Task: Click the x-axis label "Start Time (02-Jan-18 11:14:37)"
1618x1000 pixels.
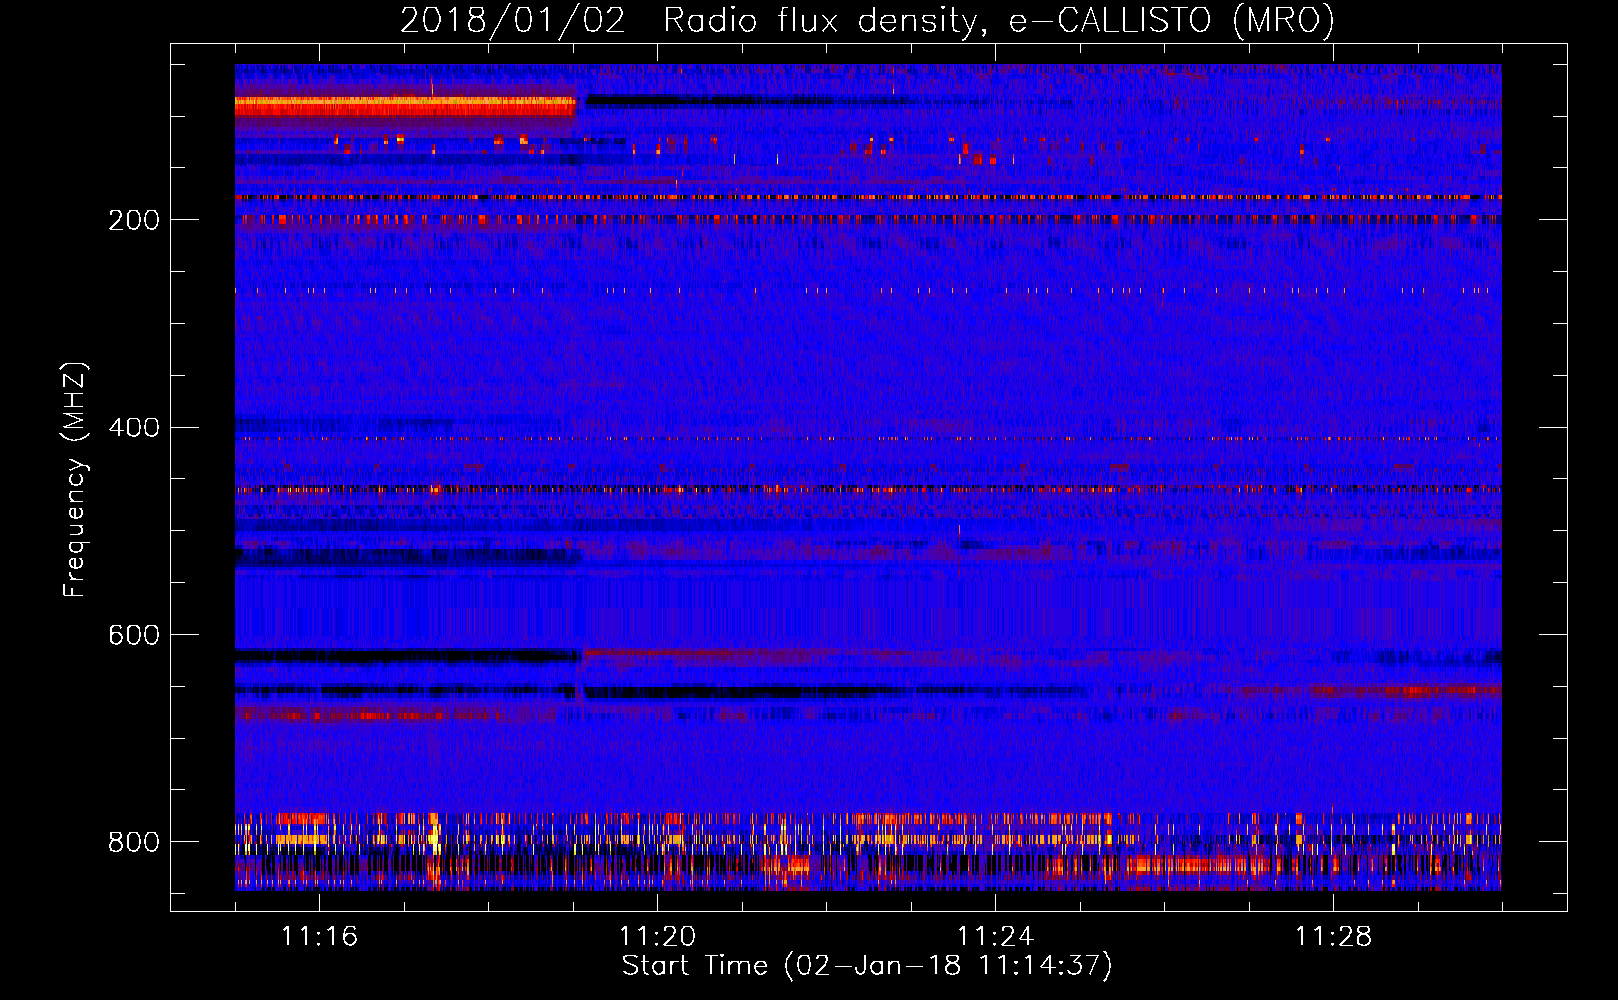Action: tap(867, 966)
